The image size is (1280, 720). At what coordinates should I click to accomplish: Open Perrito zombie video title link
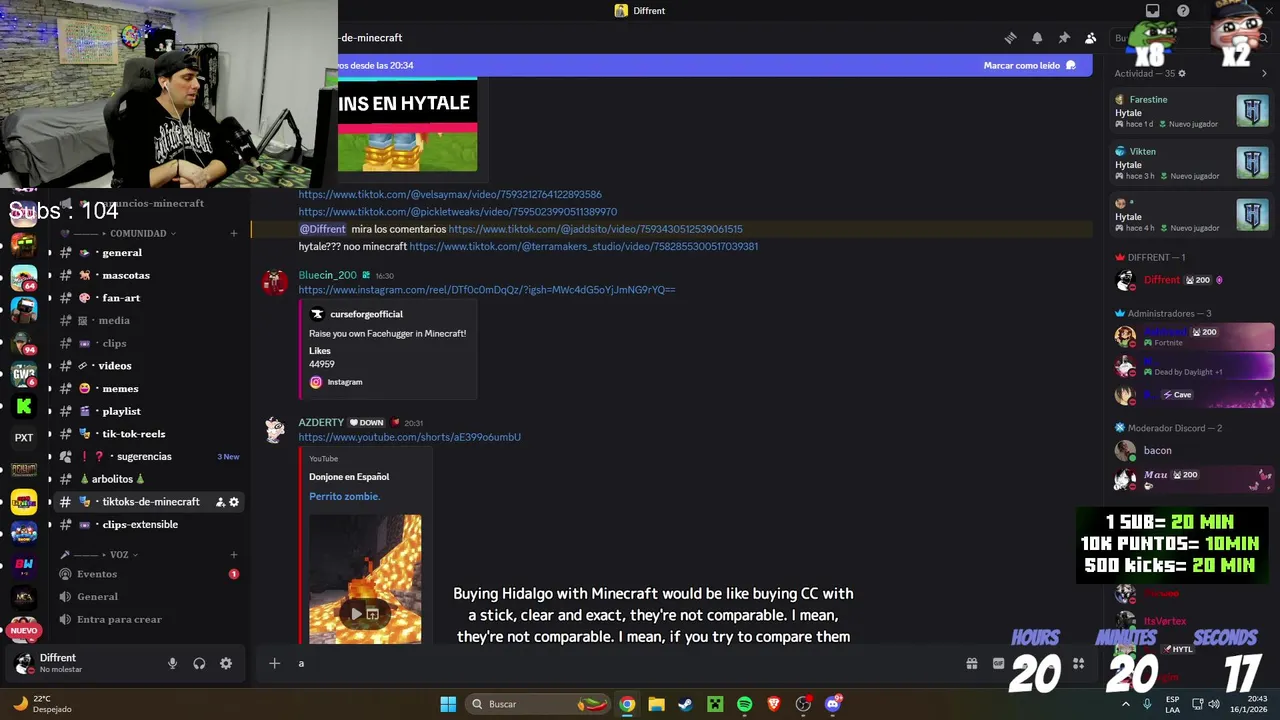(344, 496)
